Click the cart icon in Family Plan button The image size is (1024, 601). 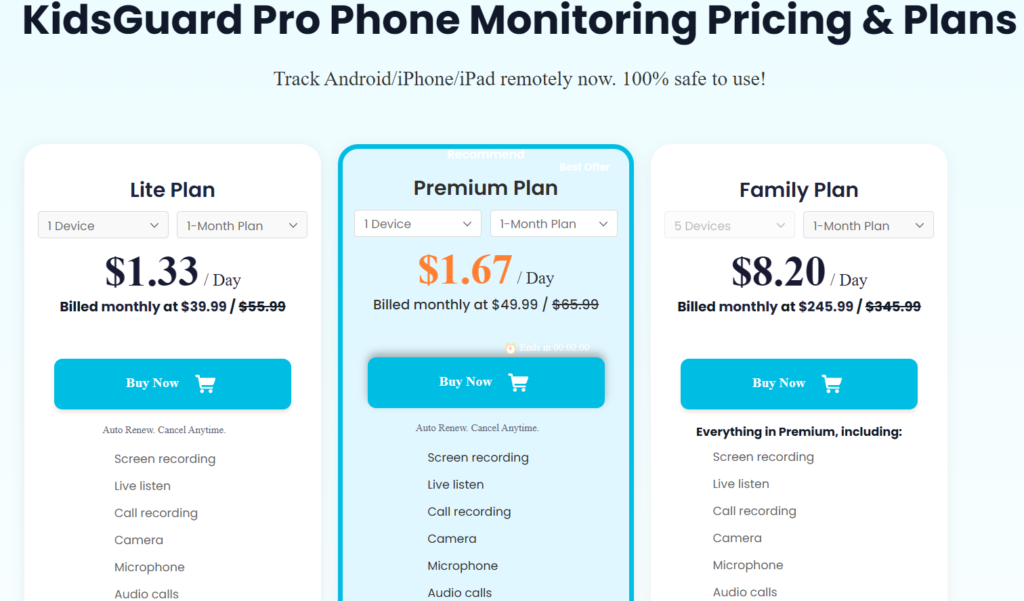coord(832,384)
